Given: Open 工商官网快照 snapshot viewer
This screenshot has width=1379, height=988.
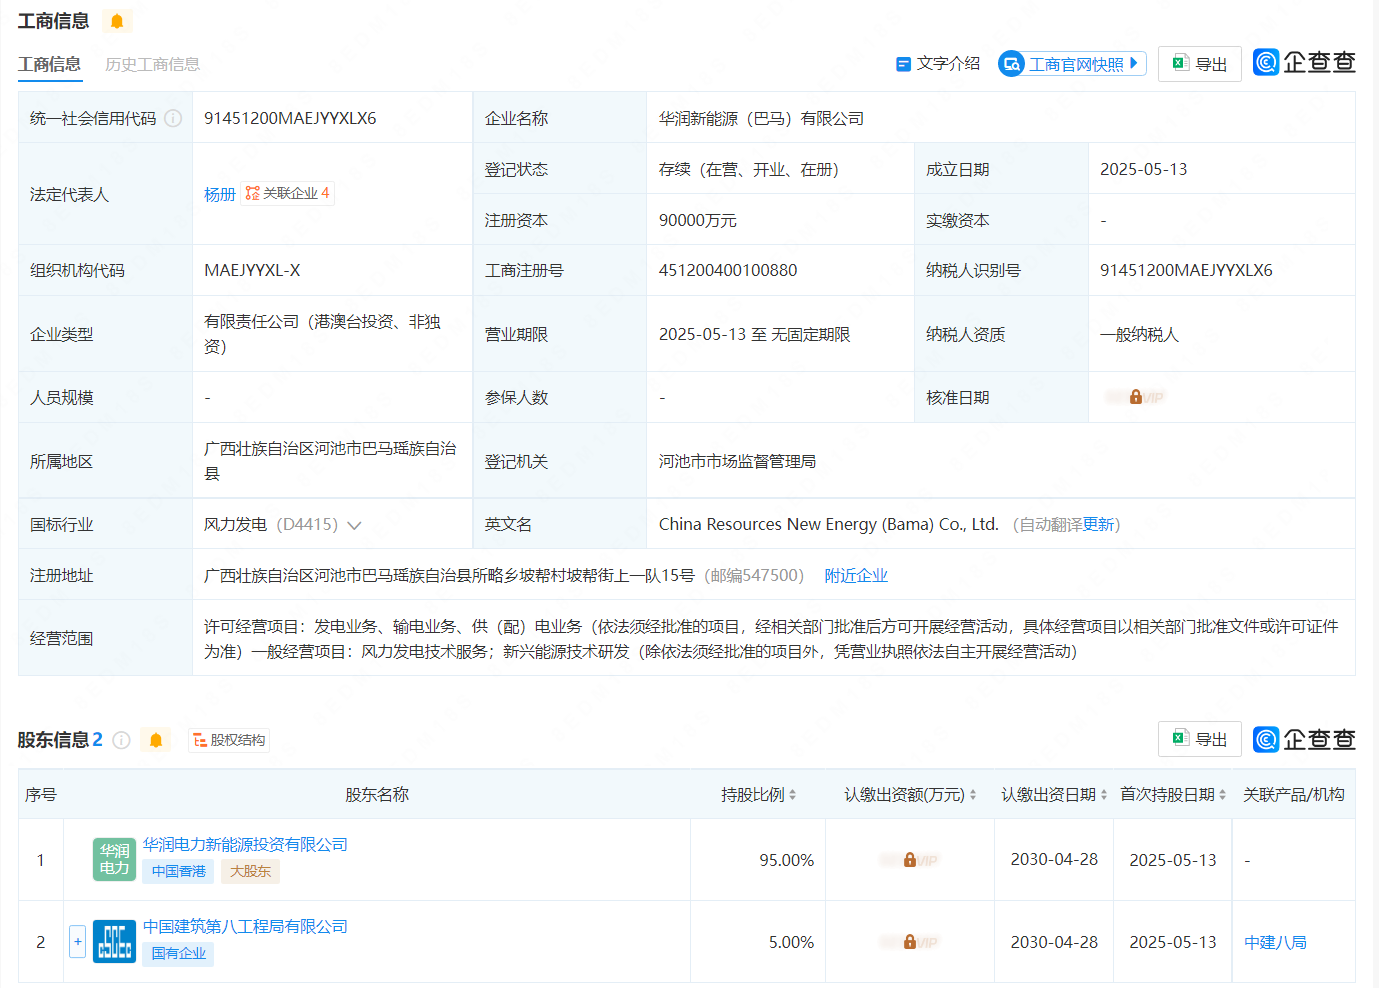Looking at the screenshot, I should 1069,62.
